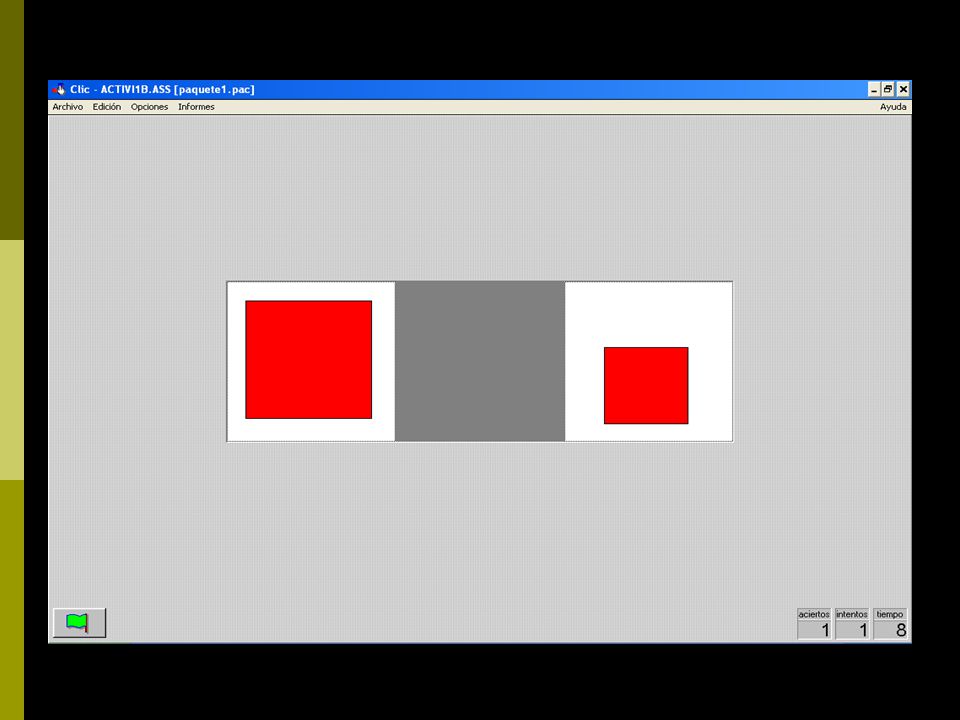Click the title text ACTIVI1B.ASS

click(135, 89)
